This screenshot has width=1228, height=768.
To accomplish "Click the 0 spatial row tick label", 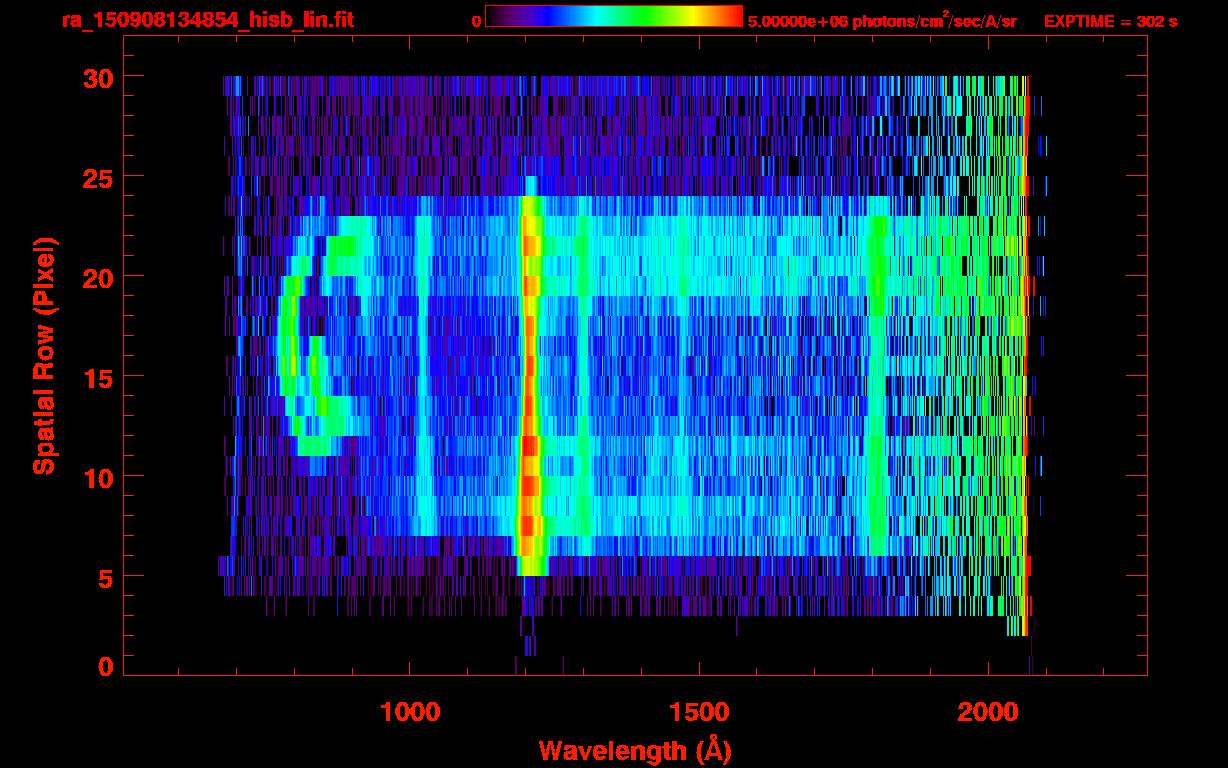I will coord(106,666).
